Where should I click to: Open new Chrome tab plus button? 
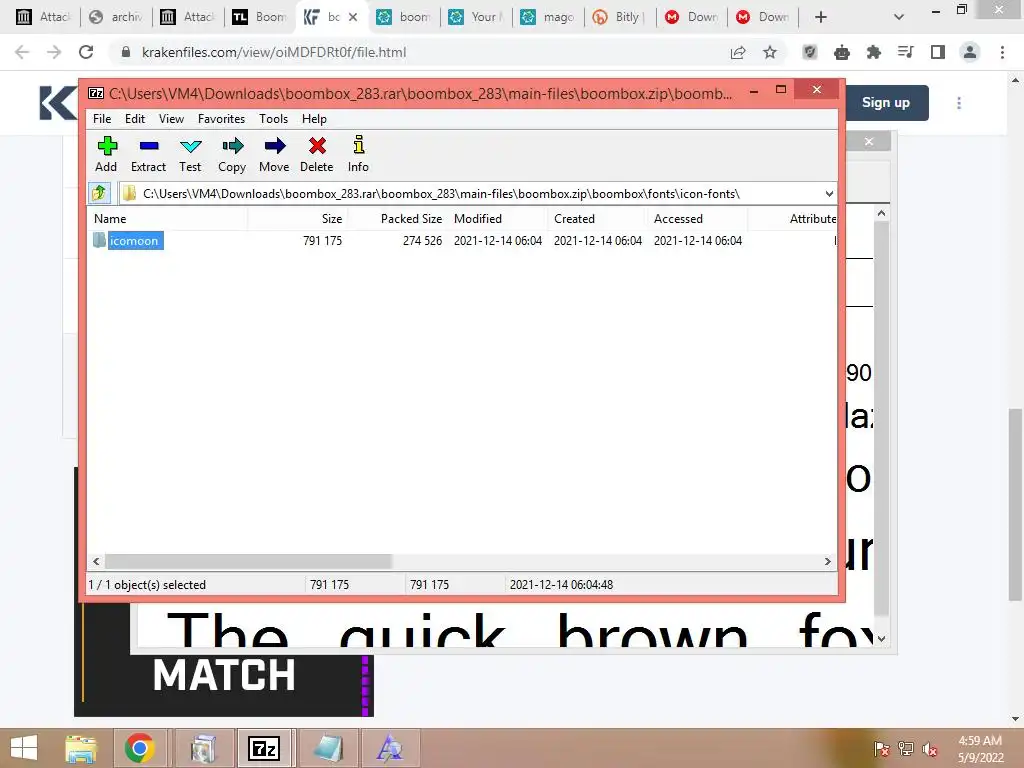pyautogui.click(x=821, y=17)
